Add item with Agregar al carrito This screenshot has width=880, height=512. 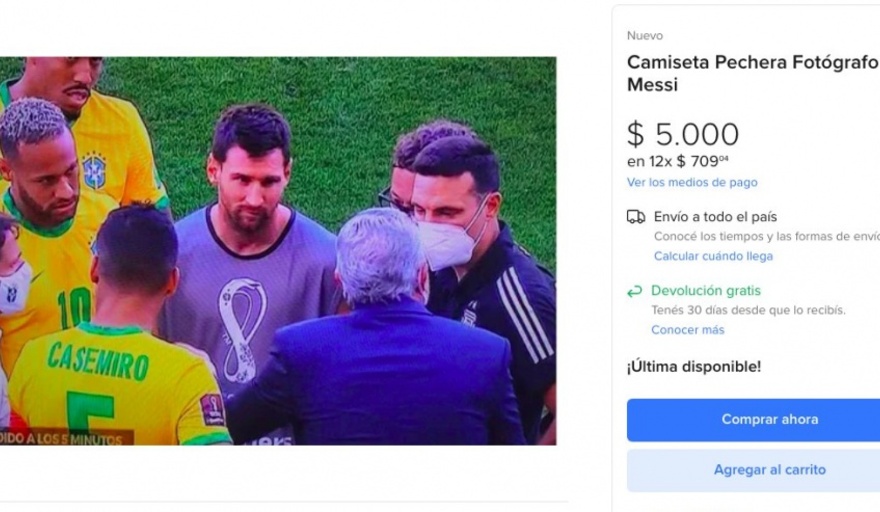click(x=754, y=470)
